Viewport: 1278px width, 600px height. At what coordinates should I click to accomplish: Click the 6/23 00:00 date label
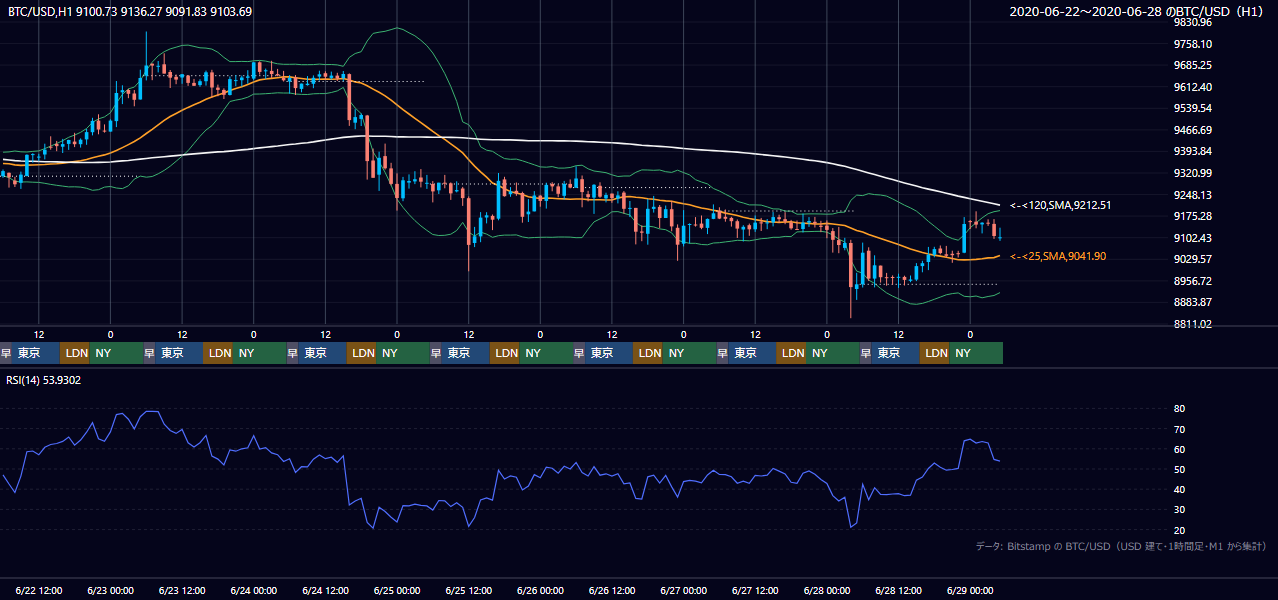click(111, 590)
